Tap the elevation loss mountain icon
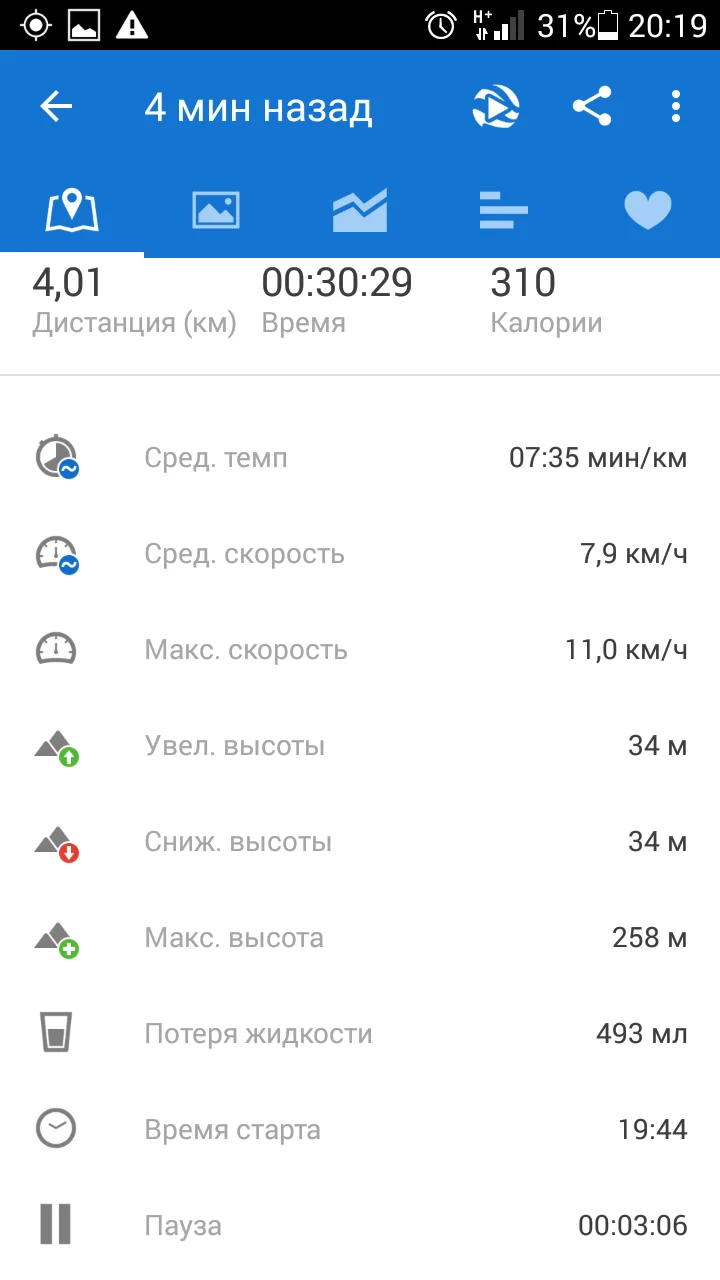This screenshot has width=720, height=1280. 57,843
